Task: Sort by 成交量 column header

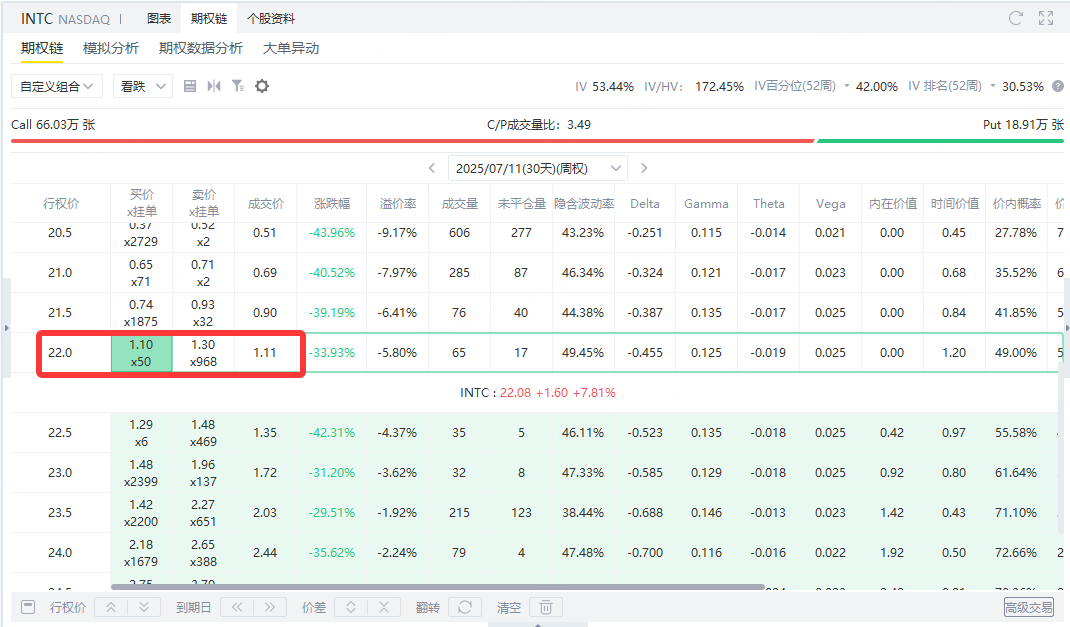Action: (459, 203)
